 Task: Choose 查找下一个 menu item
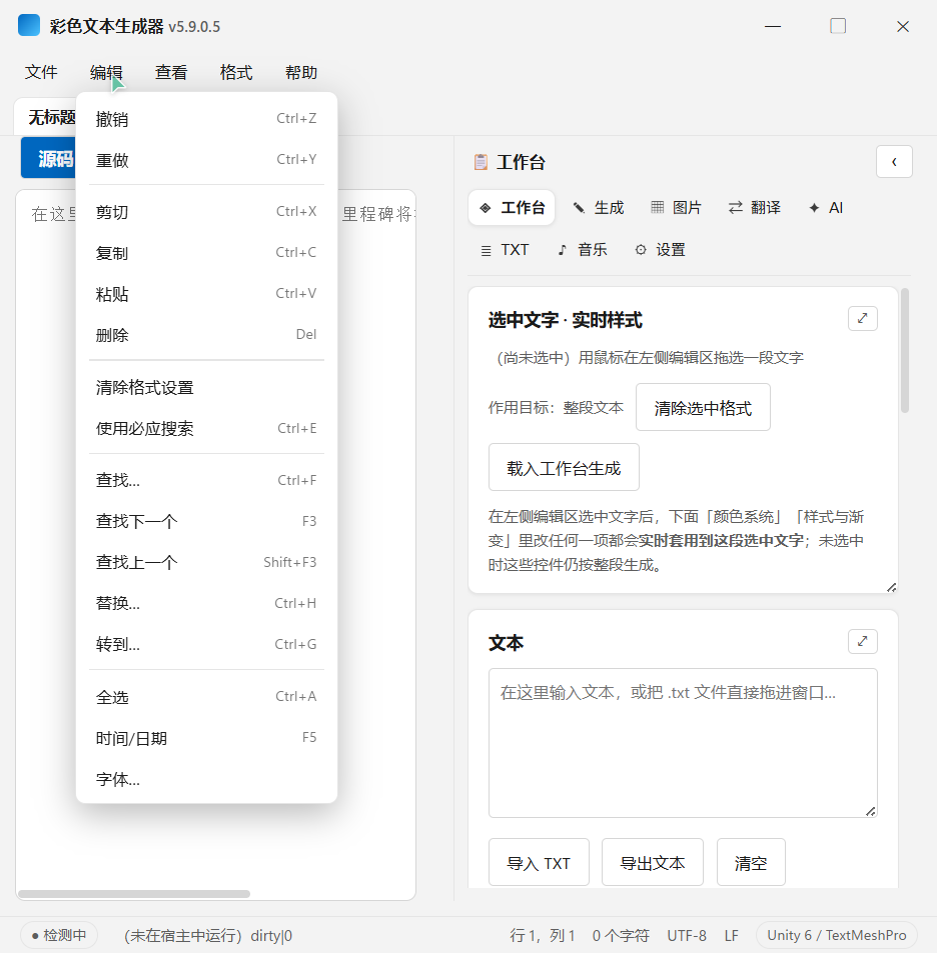(207, 521)
